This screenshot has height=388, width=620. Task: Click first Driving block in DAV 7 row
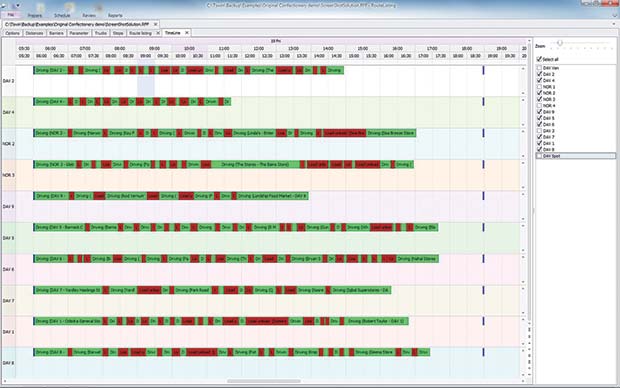coord(68,290)
